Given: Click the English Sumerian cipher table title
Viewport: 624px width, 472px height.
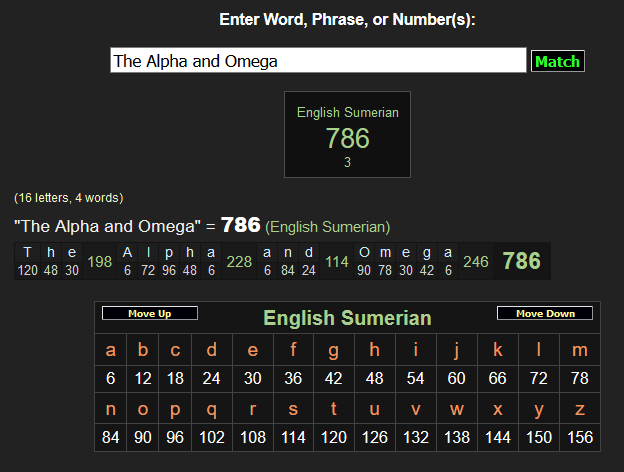Looking at the screenshot, I should click(x=347, y=318).
